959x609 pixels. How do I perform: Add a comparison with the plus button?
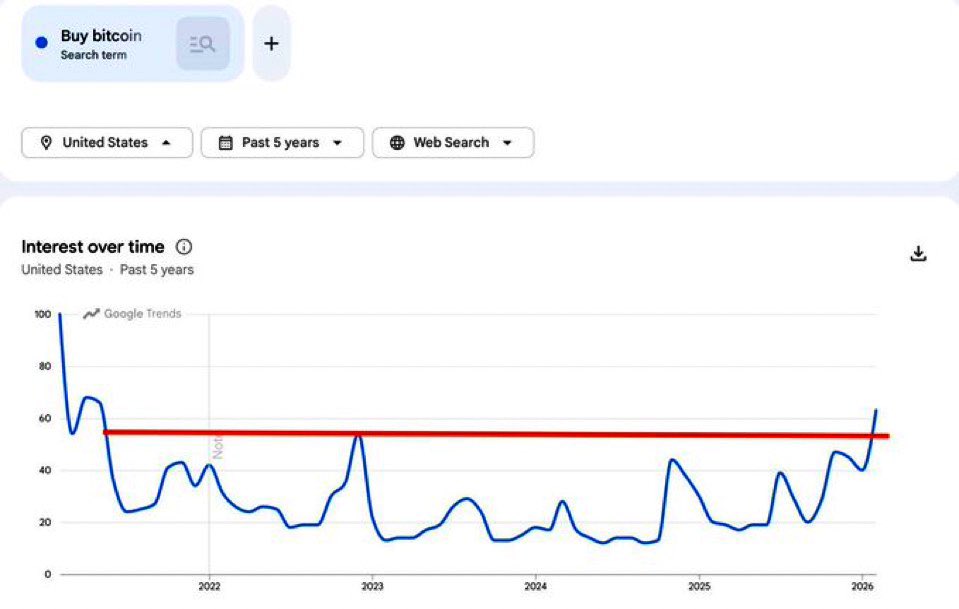271,43
